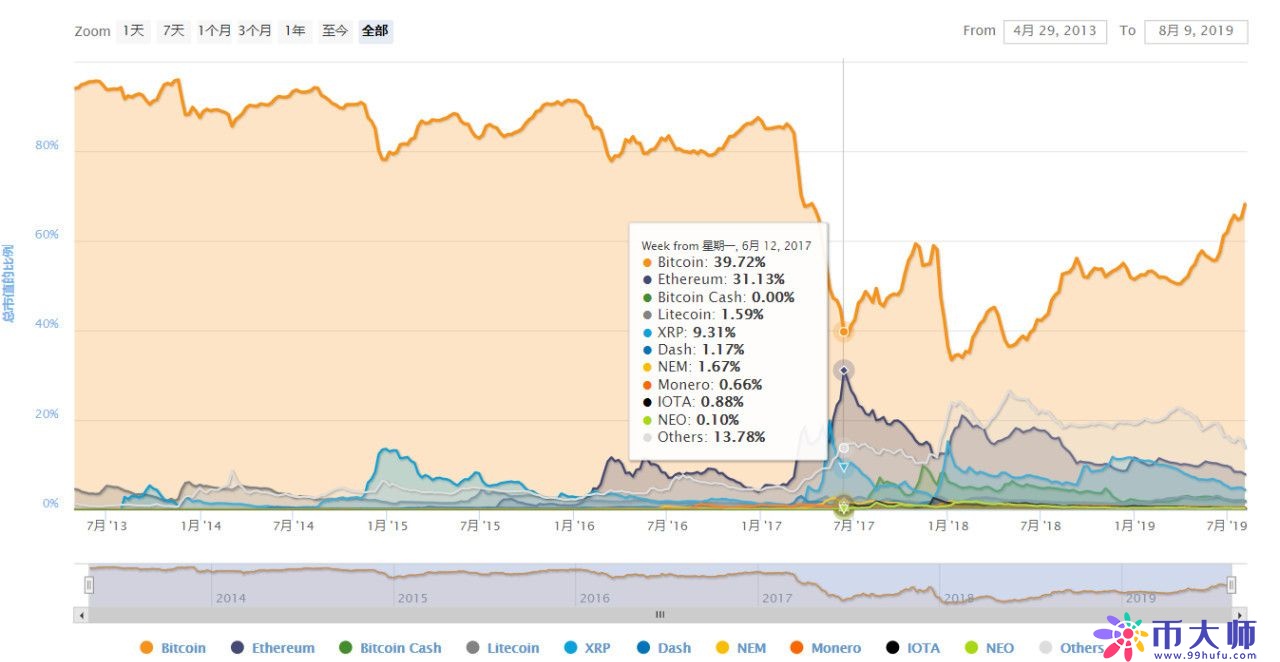Image resolution: width=1280 pixels, height=662 pixels.
Task: Toggle the Ethereum series in the legend
Action: [272, 647]
